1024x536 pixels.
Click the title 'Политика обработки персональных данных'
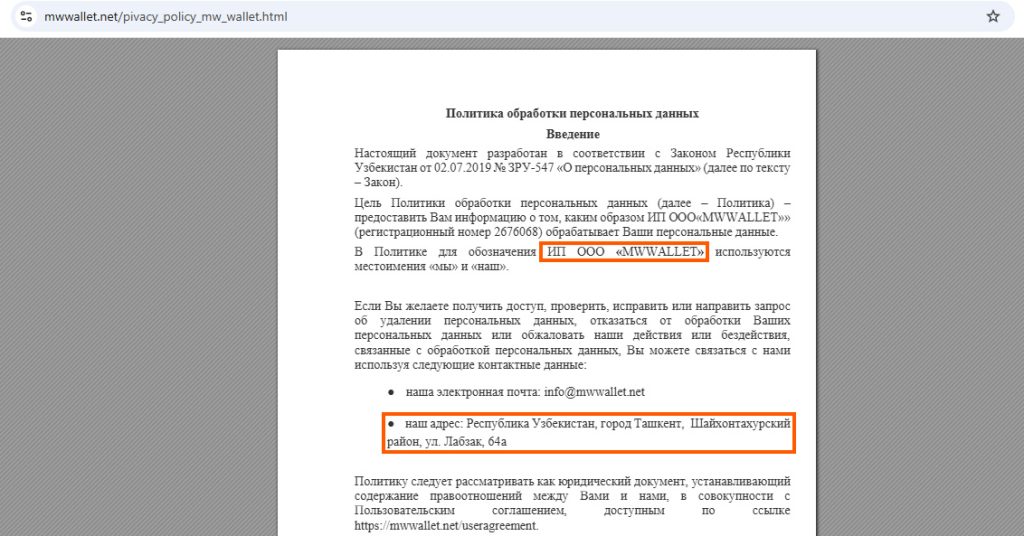tap(572, 113)
